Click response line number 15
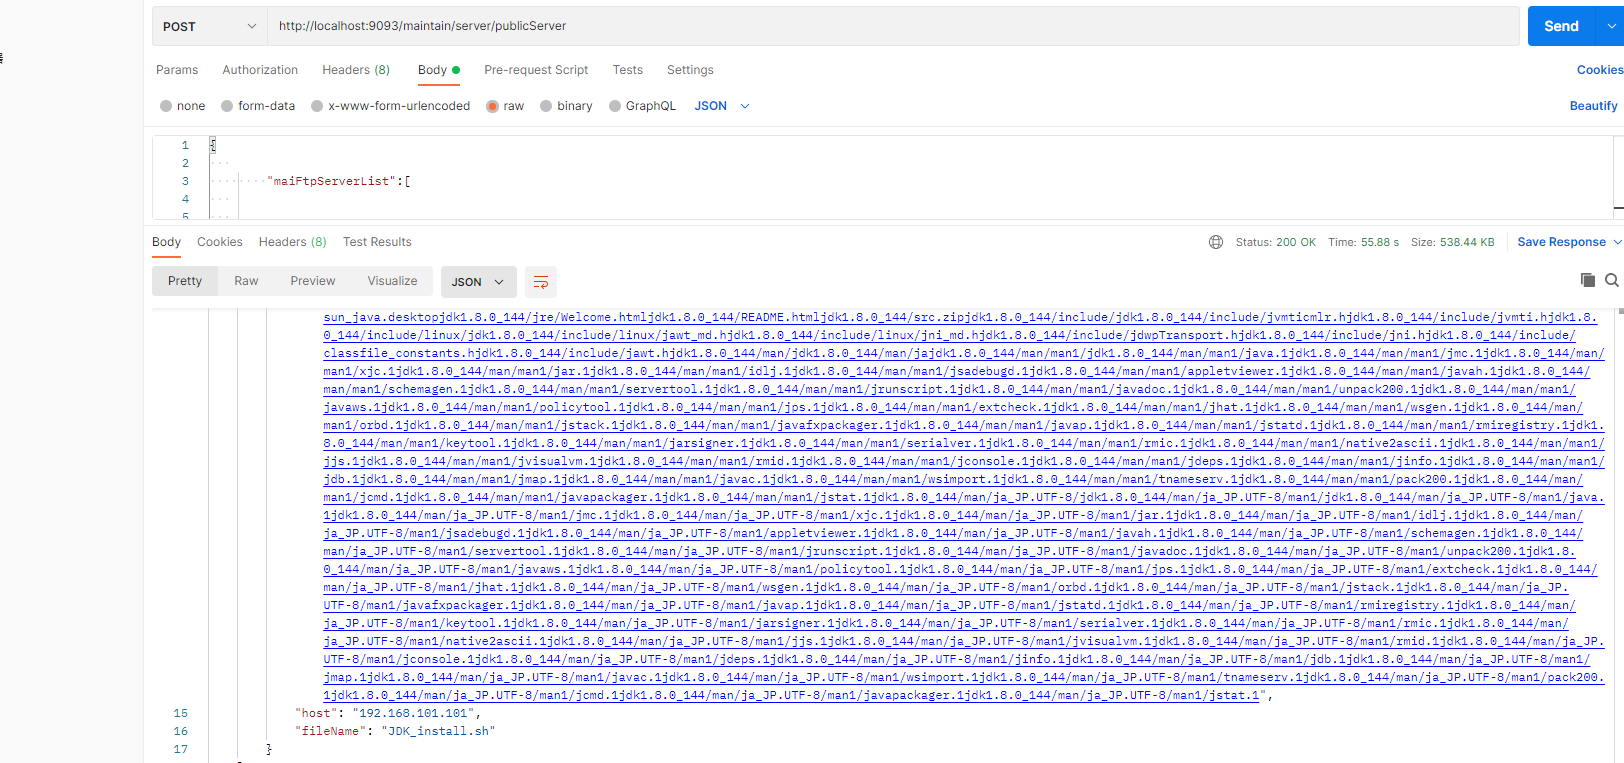Viewport: 1624px width, 763px height. (x=181, y=713)
